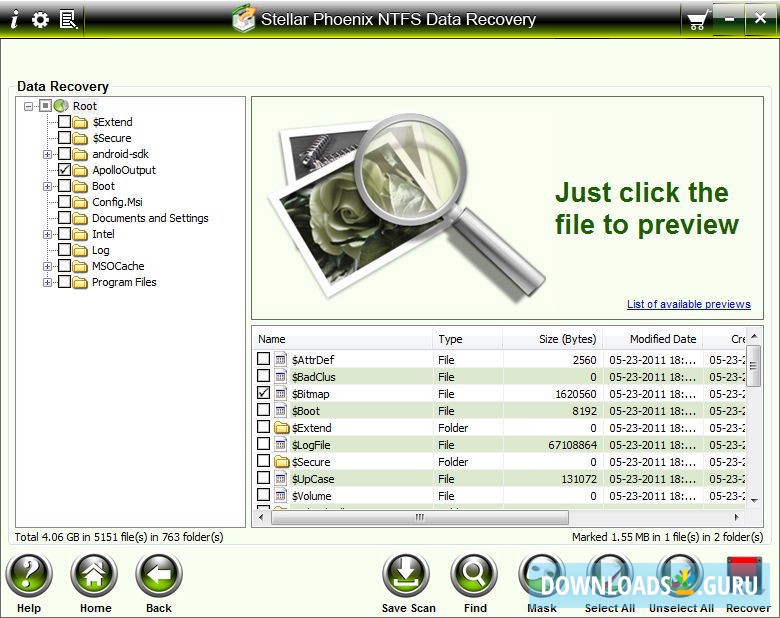Image resolution: width=780 pixels, height=618 pixels.
Task: Click the log report icon in title bar
Action: (68, 19)
